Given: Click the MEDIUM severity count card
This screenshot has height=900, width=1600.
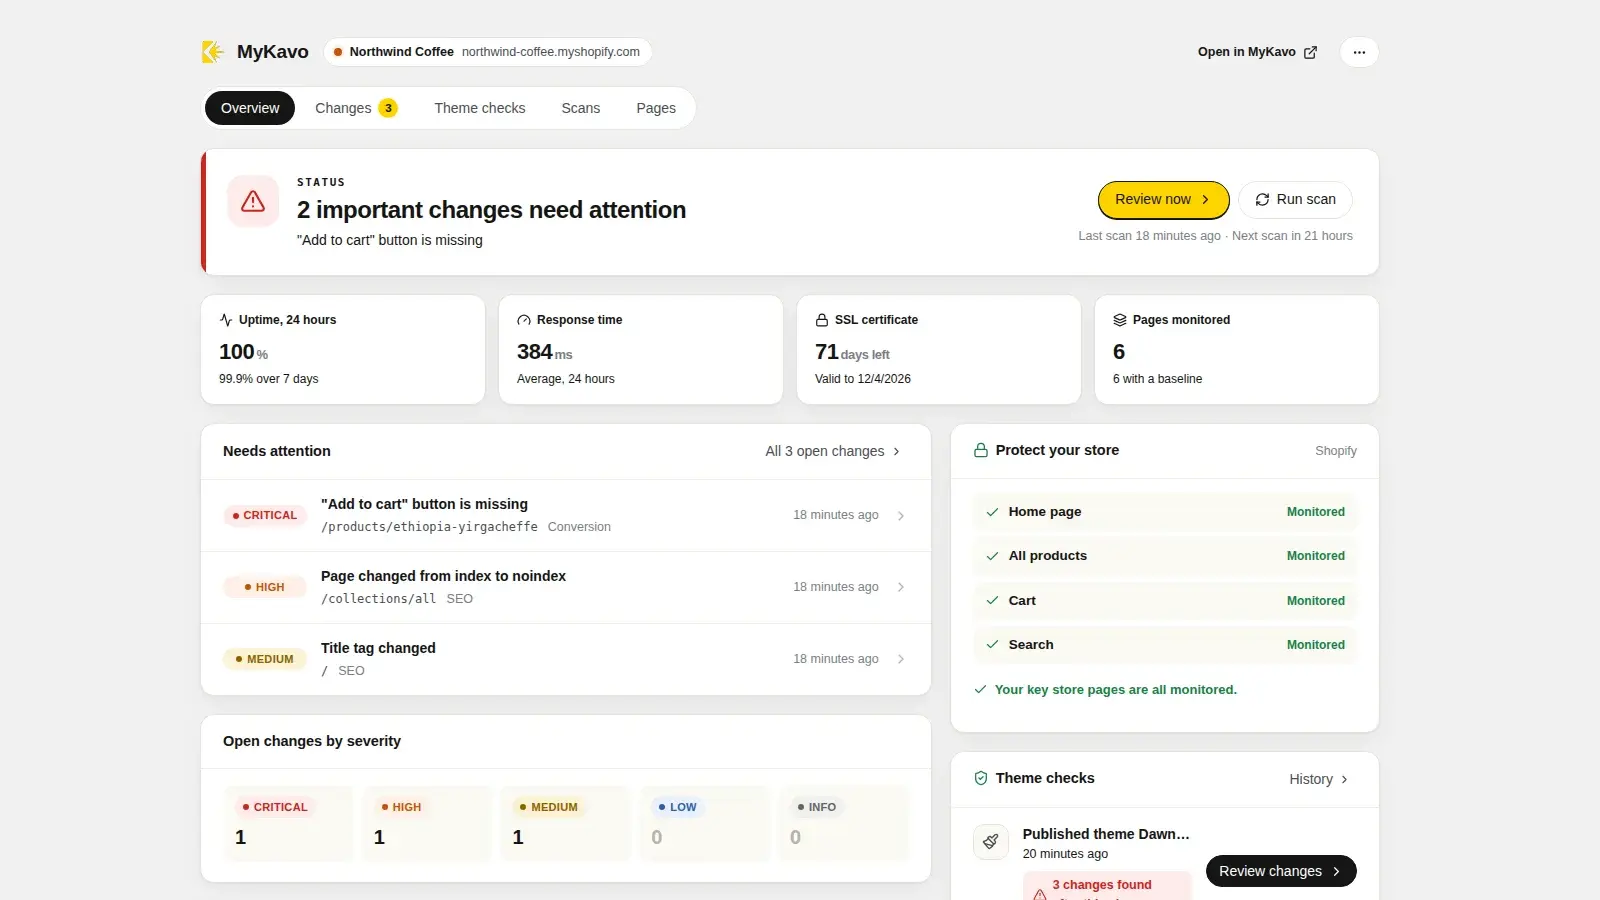Looking at the screenshot, I should point(567,823).
